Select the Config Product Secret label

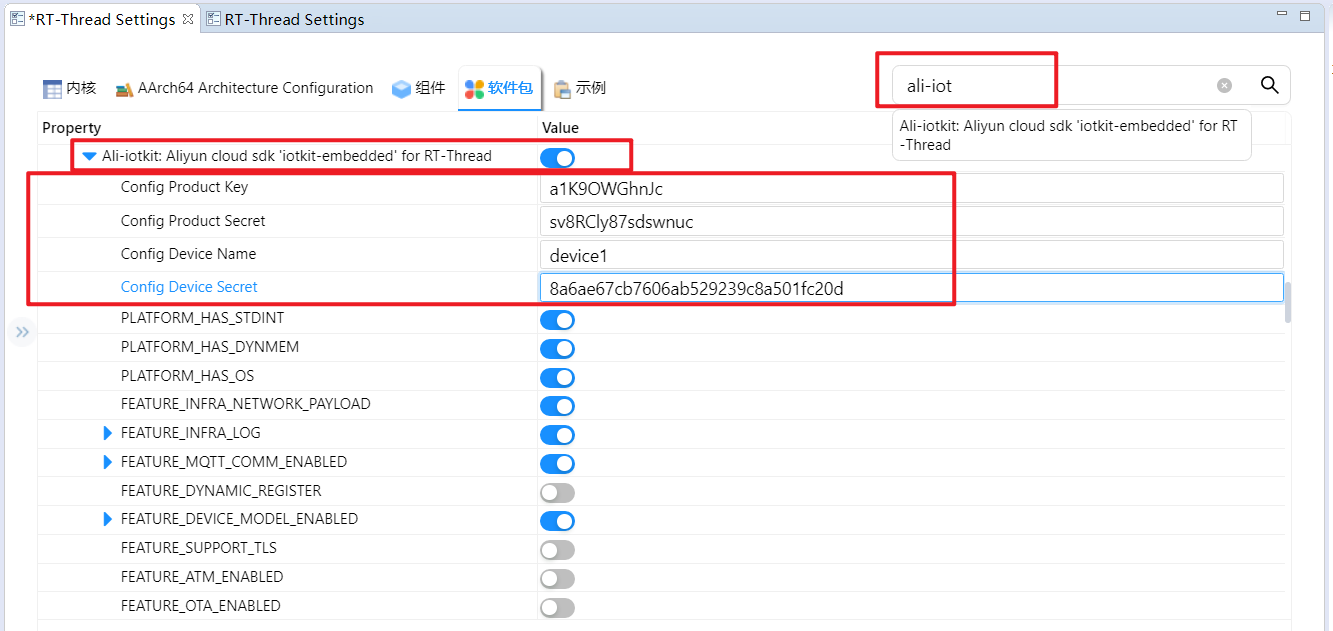coord(193,221)
